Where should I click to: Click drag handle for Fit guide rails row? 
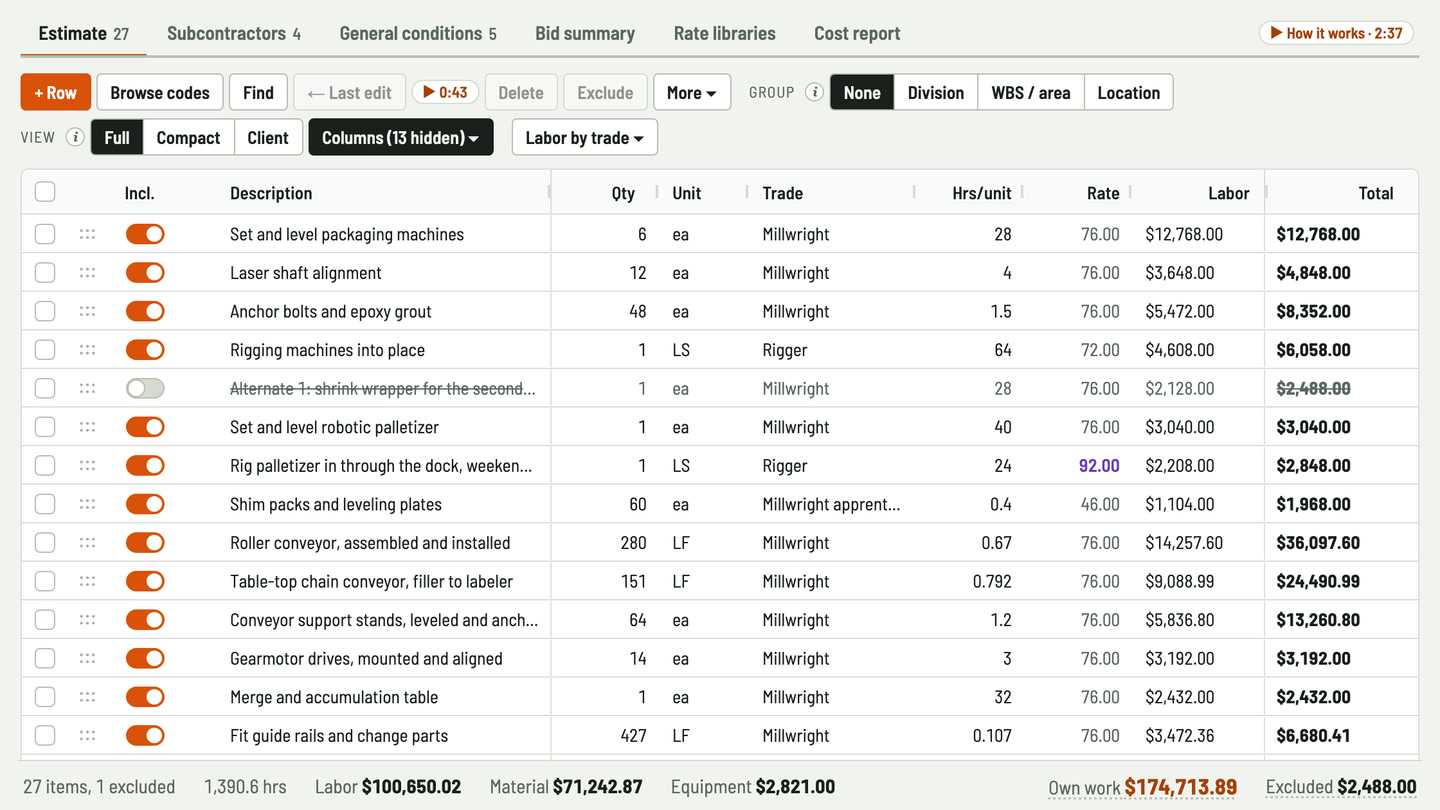pyautogui.click(x=87, y=736)
